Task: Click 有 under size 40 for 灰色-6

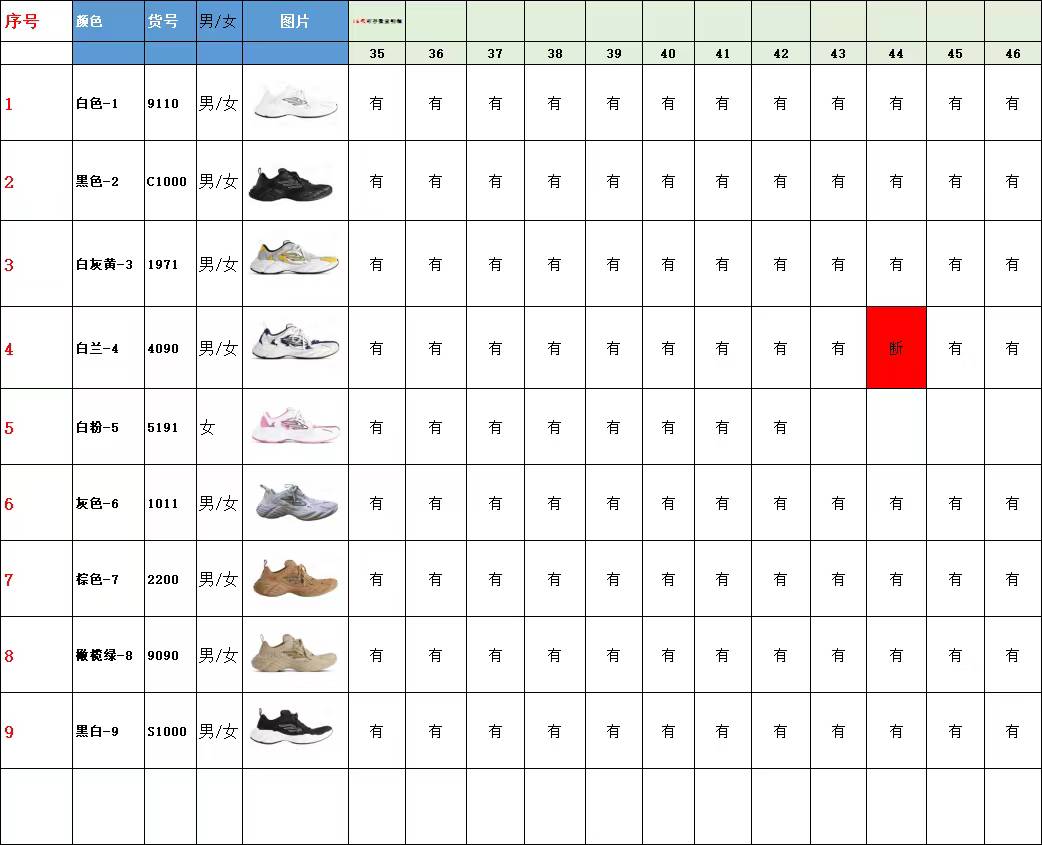Action: tap(668, 504)
